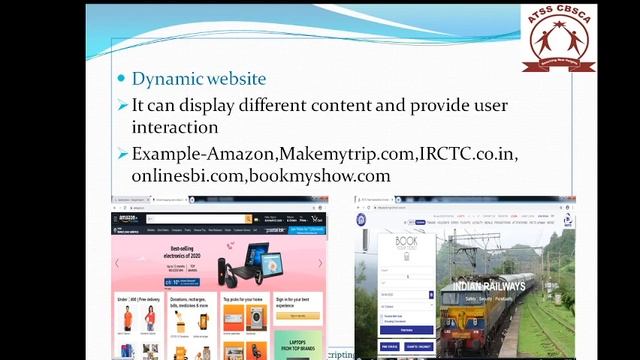Click the Amazon logo in the header
Image resolution: width=640 pixels, height=360 pixels.
click(128, 219)
